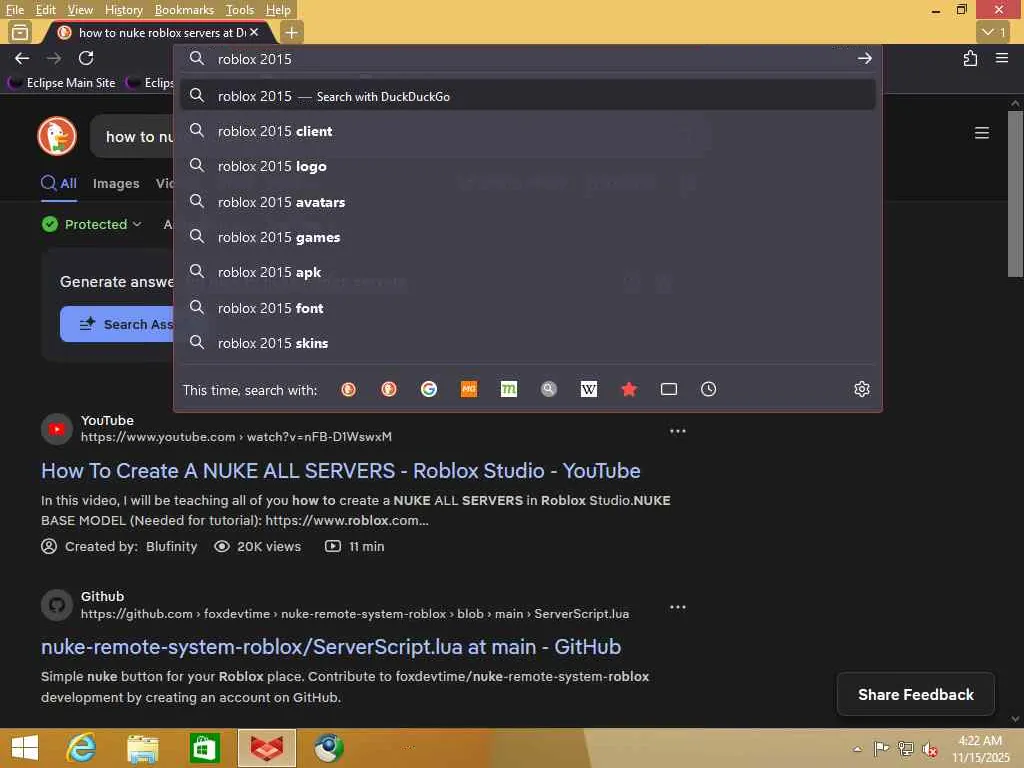Open 'How To Create A NUKE ALL SERVERS' link
1024x768 pixels.
click(x=340, y=471)
